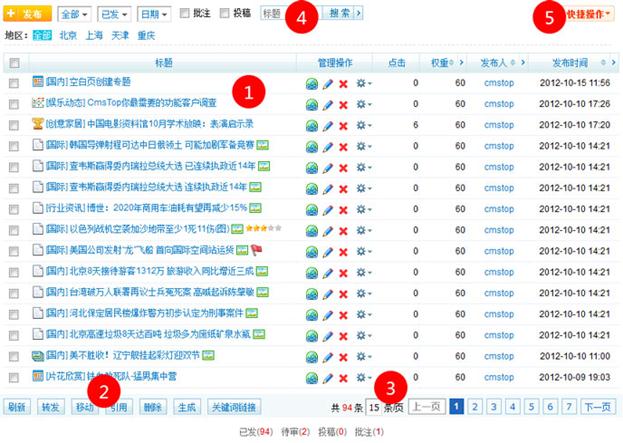Filter region by 重庆
623x443 pixels.
(146, 36)
